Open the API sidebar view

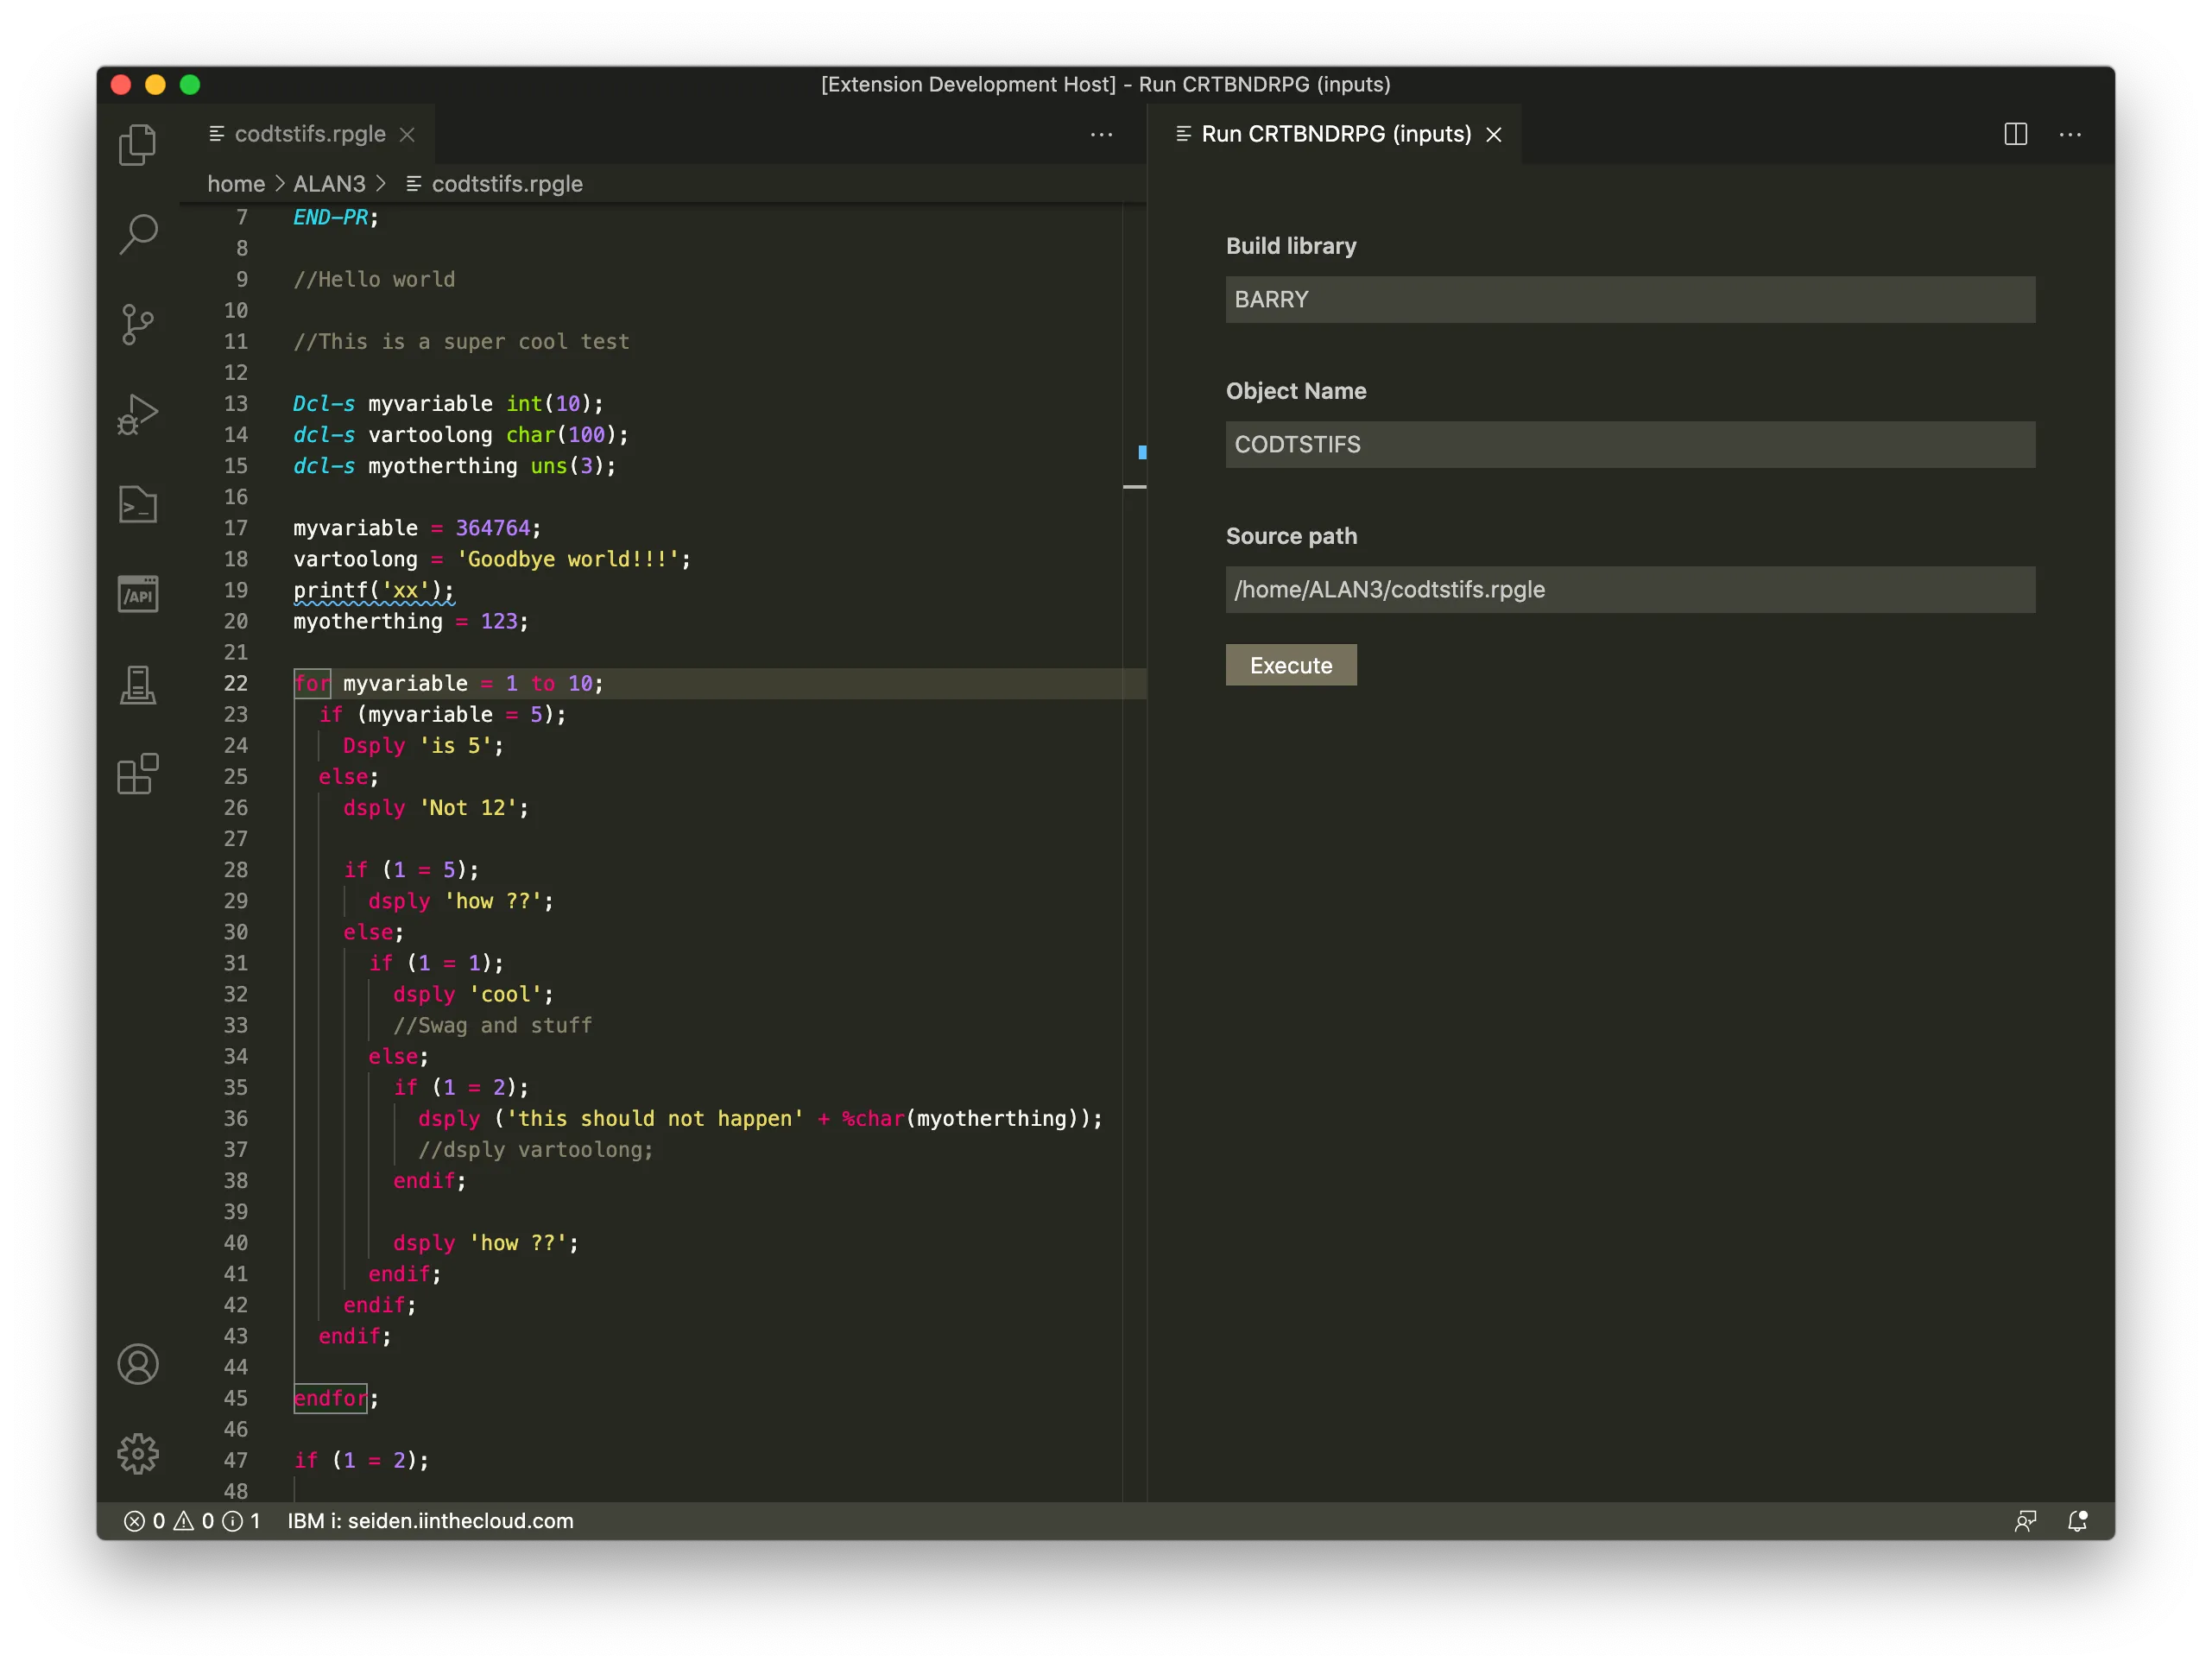(x=138, y=594)
